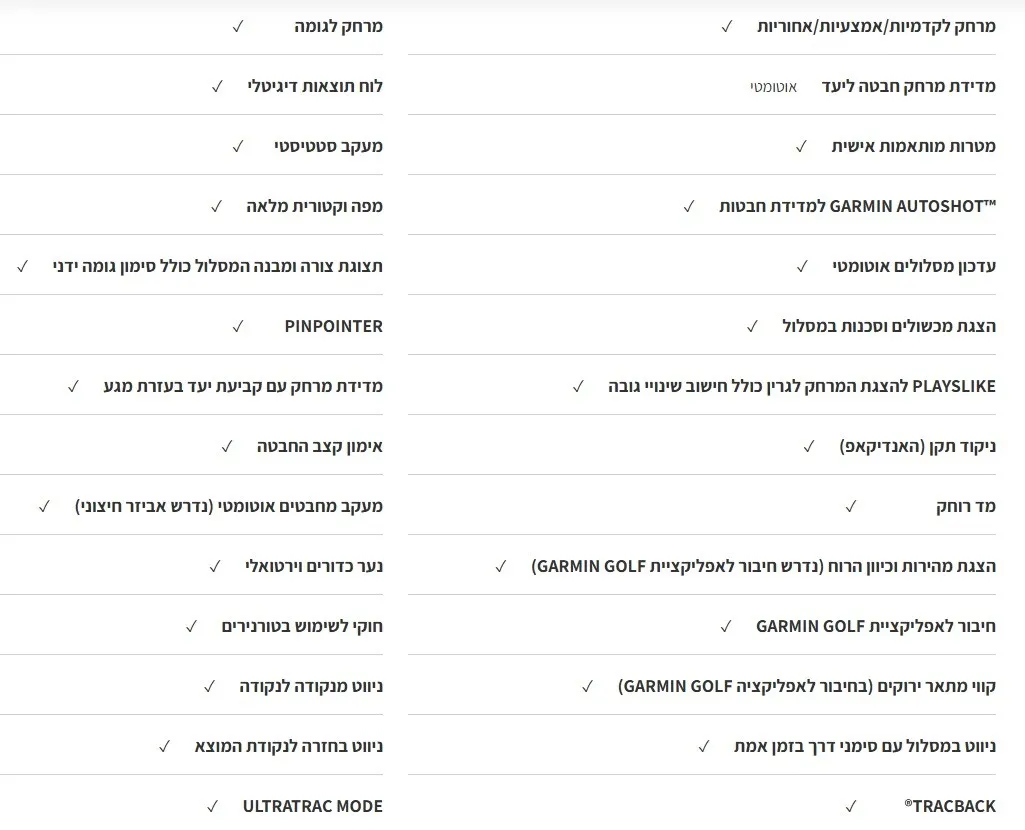This screenshot has width=1025, height=830.
Task: Click the checkmark beside חוקי לשימוש בטורנירים
Action: (x=191, y=626)
